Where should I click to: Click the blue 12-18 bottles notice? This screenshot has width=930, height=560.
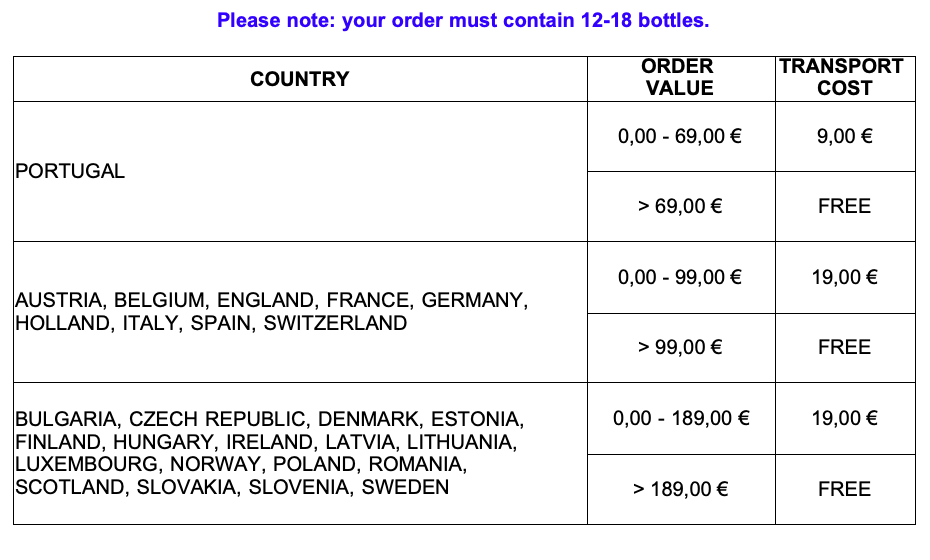pyautogui.click(x=463, y=20)
